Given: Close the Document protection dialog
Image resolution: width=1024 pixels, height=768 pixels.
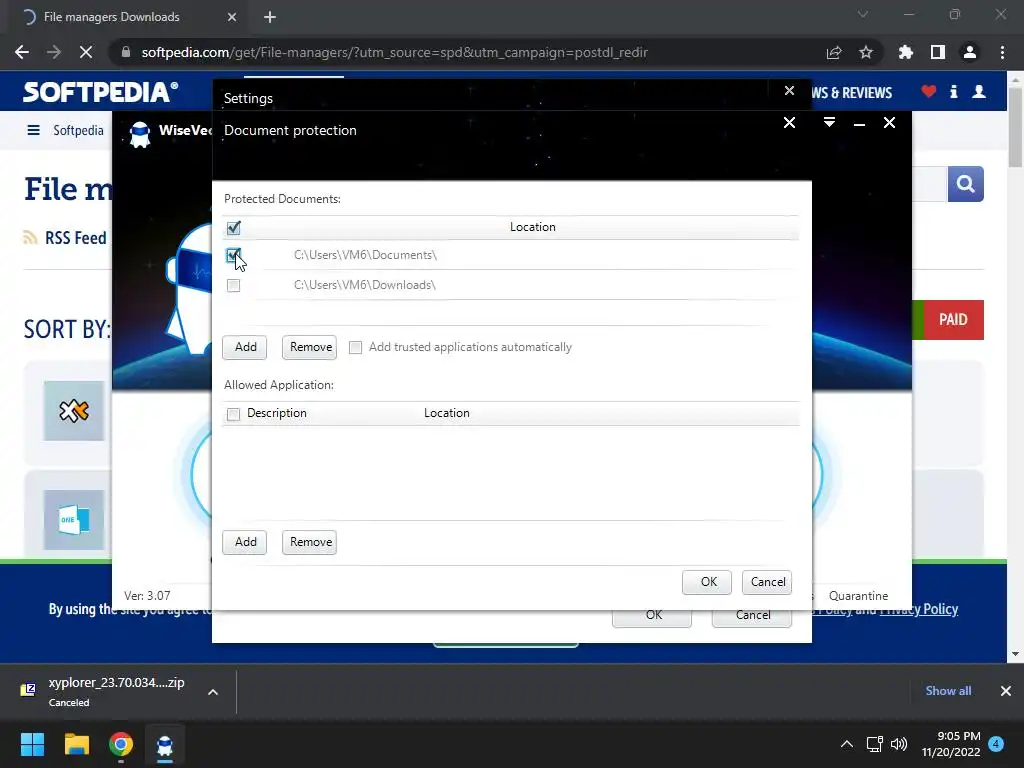Looking at the screenshot, I should click(x=790, y=123).
